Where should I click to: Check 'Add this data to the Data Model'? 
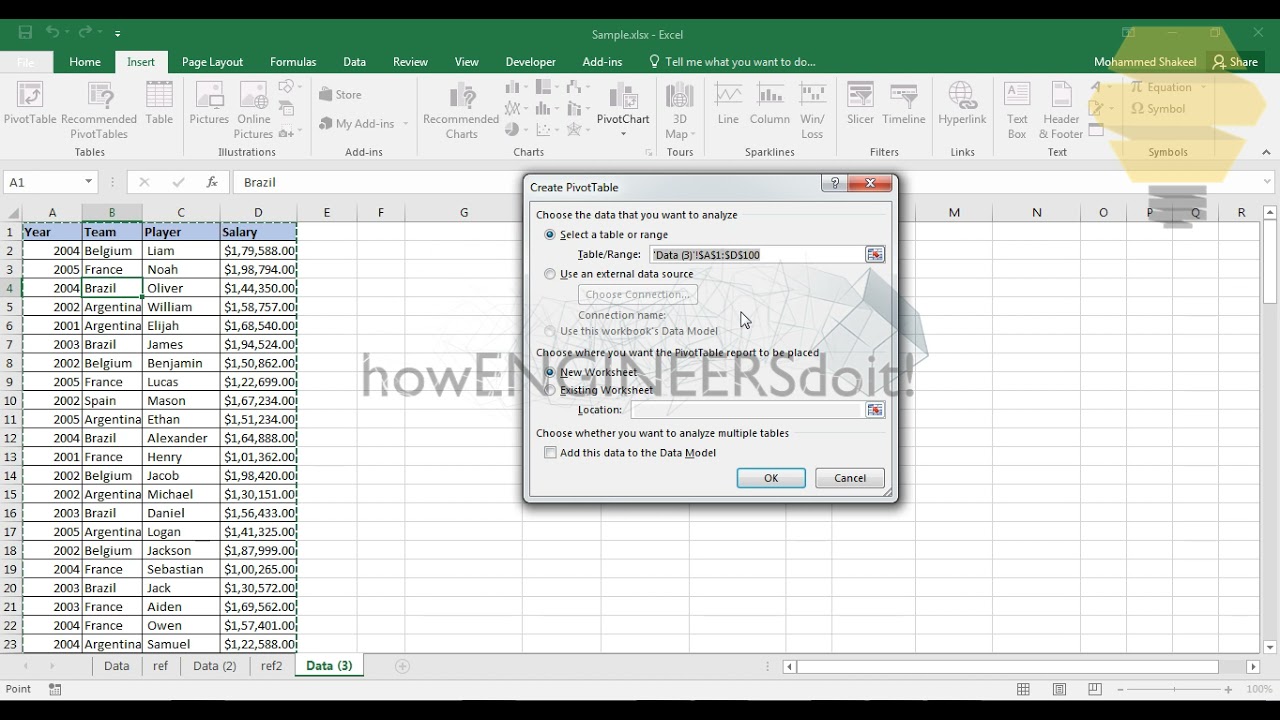tap(550, 453)
